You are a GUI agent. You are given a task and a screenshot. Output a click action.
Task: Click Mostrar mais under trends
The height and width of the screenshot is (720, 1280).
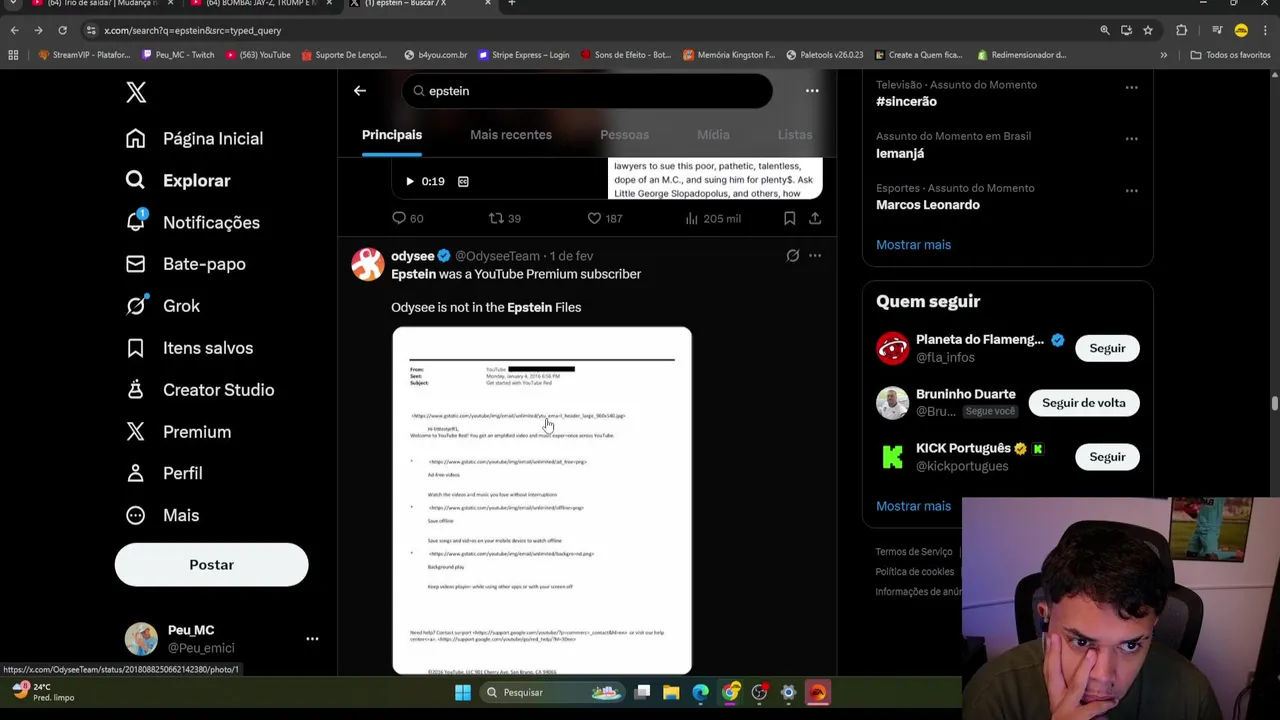913,245
